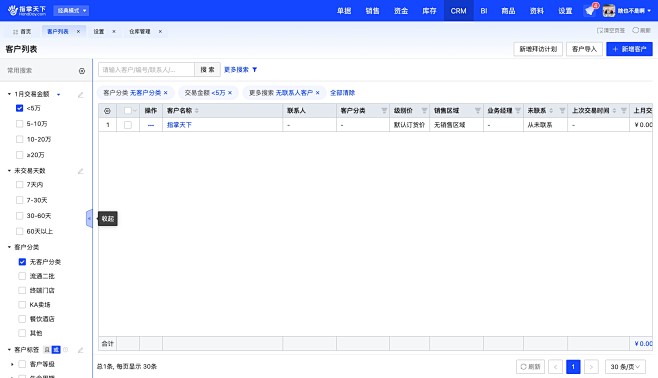The height and width of the screenshot is (378, 658).
Task: Check the 10-20万 checkbox
Action: tap(19, 139)
